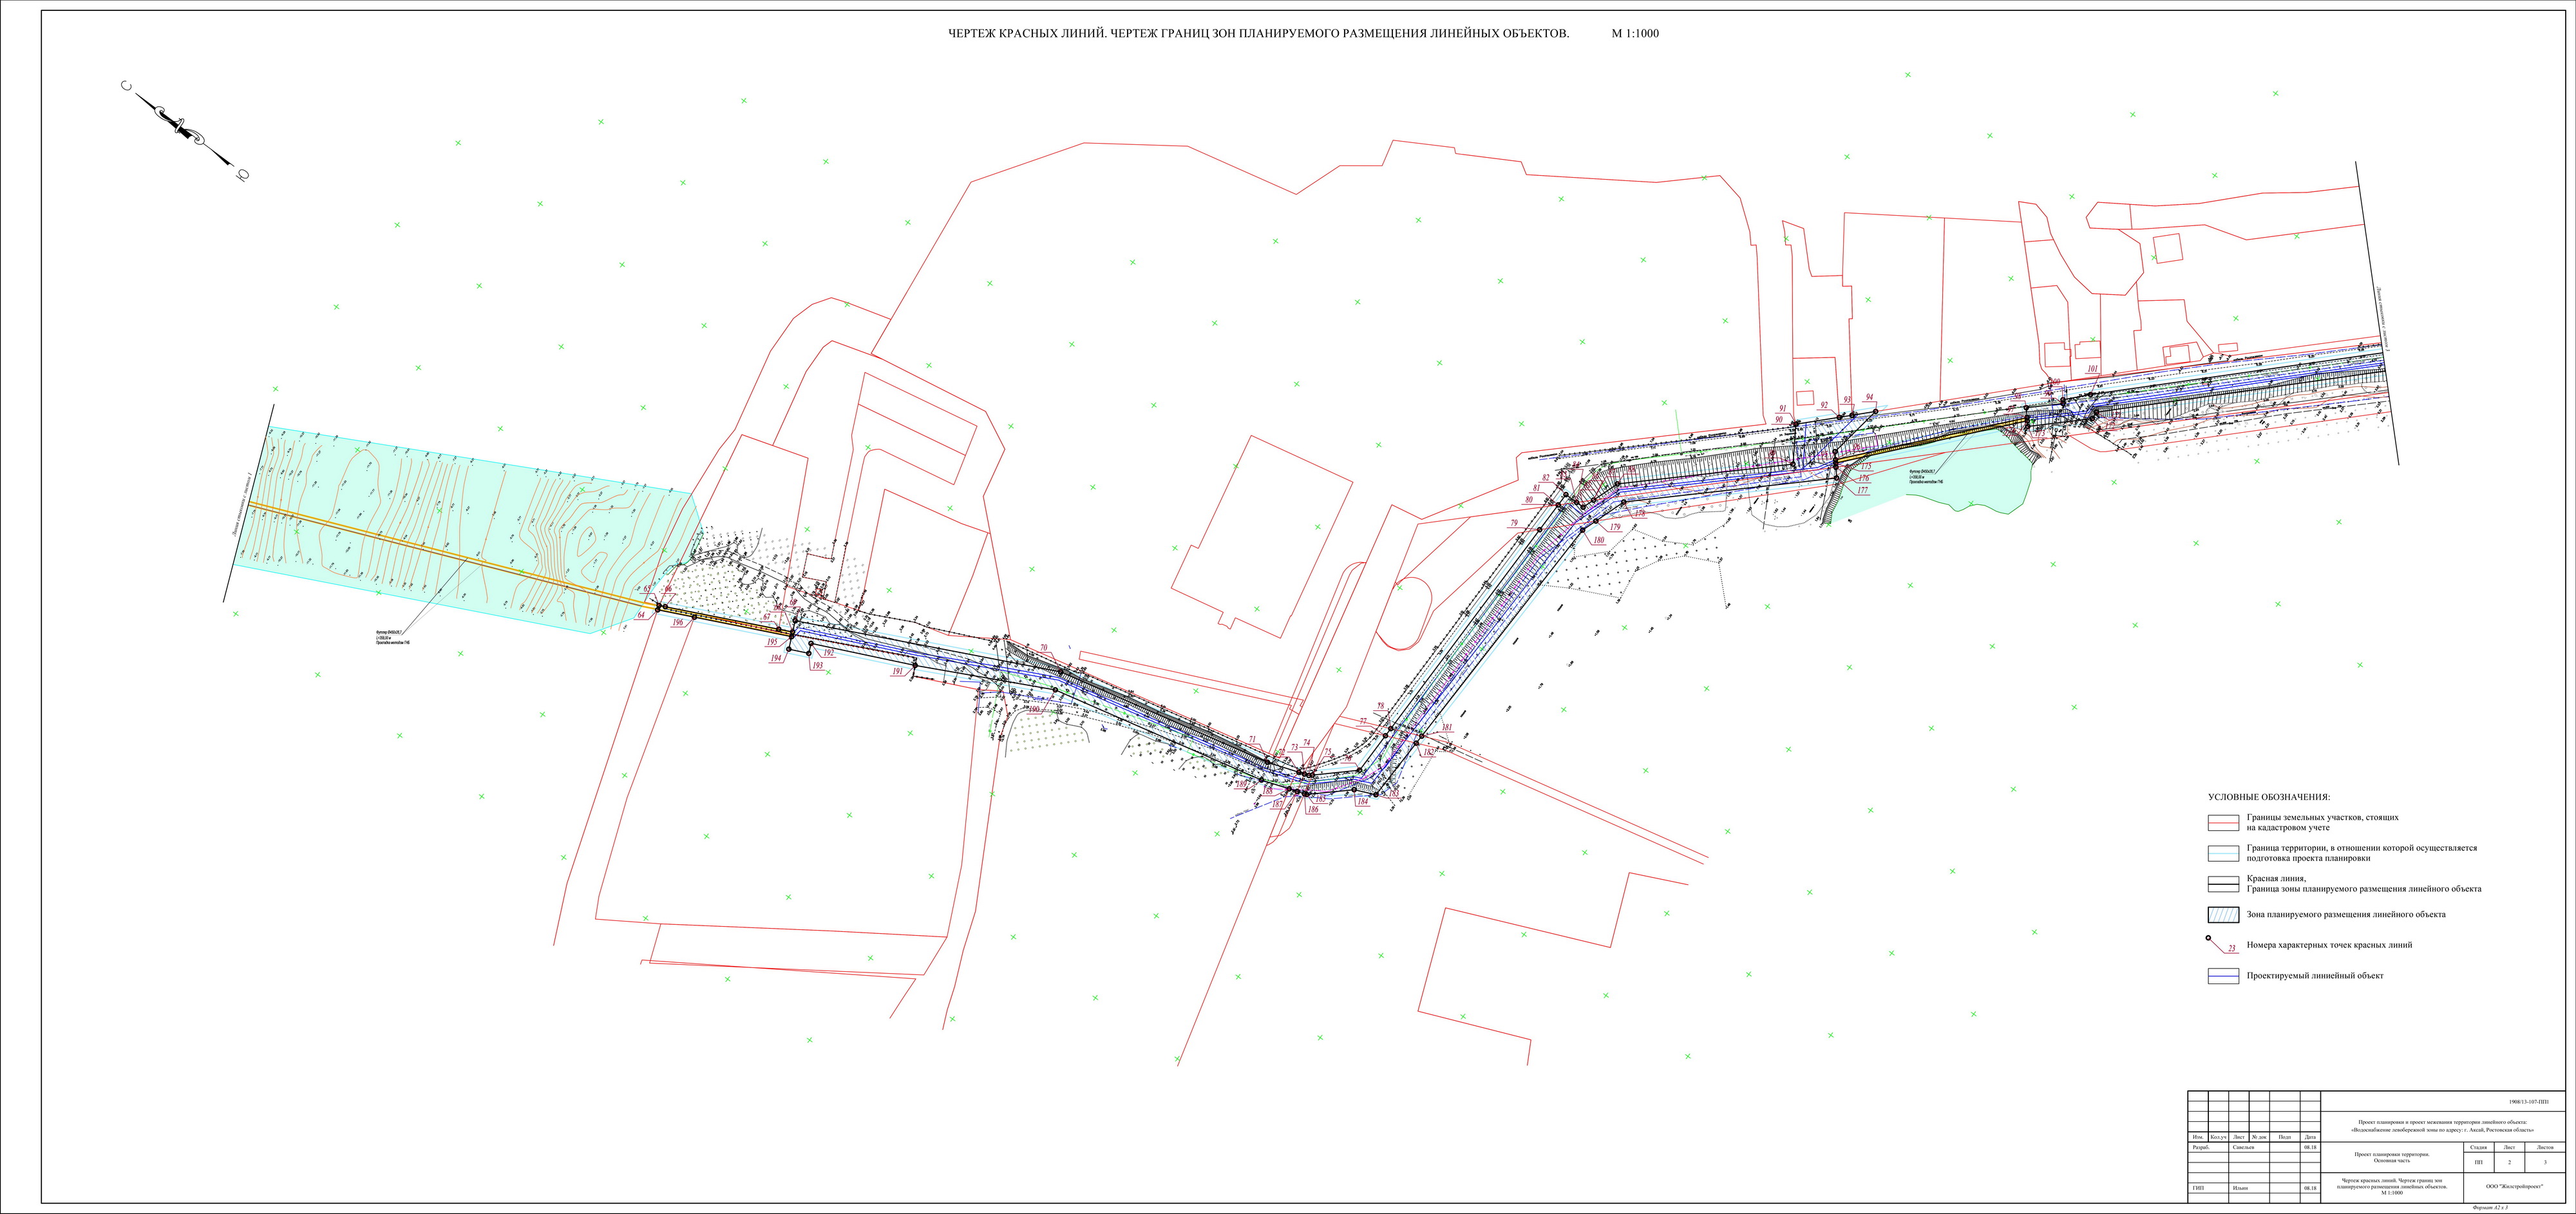The image size is (2576, 1214).
Task: Click the blue projected linear object legend symbol
Action: click(x=2222, y=976)
